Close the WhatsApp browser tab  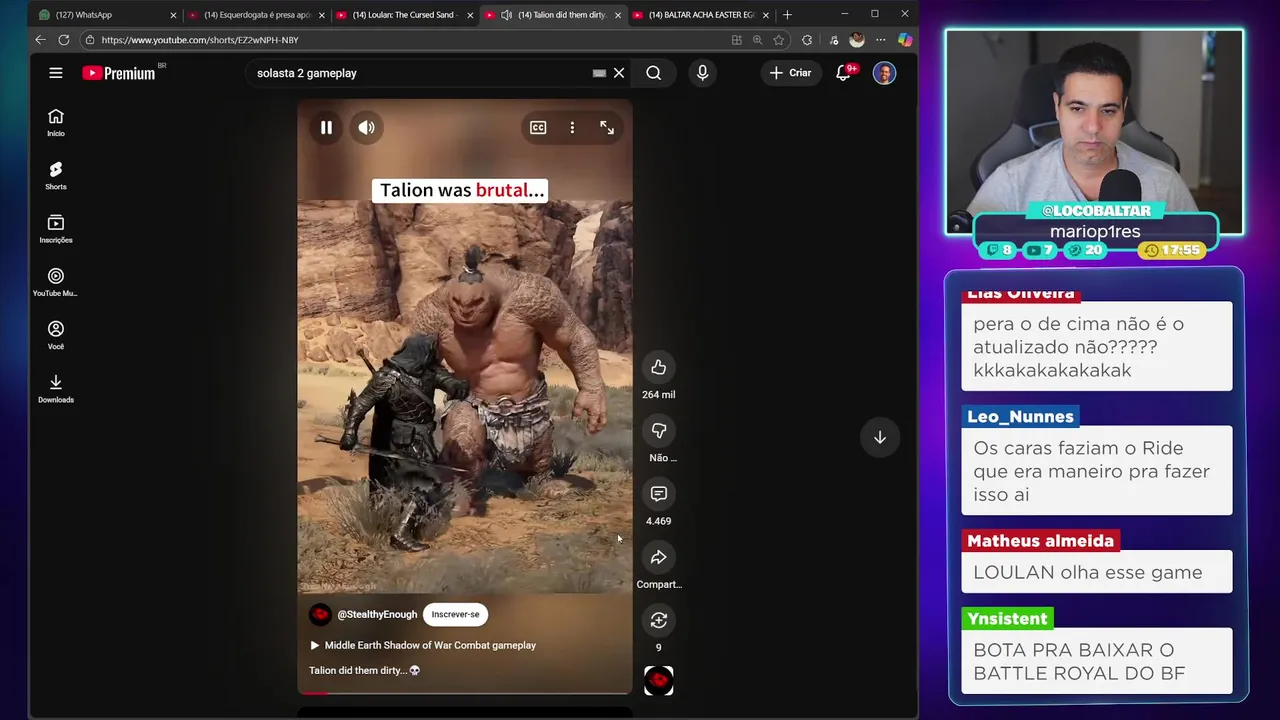(x=173, y=15)
